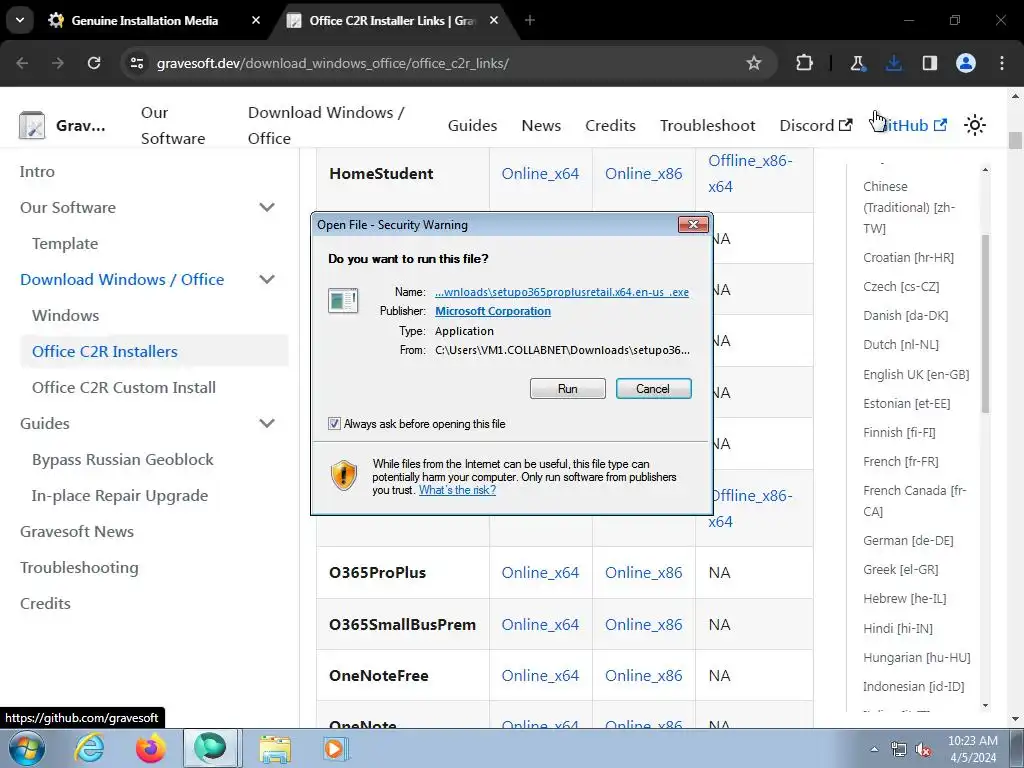This screenshot has width=1024, height=768.
Task: Click O365ProPlus Online_x64 link
Action: pos(540,573)
